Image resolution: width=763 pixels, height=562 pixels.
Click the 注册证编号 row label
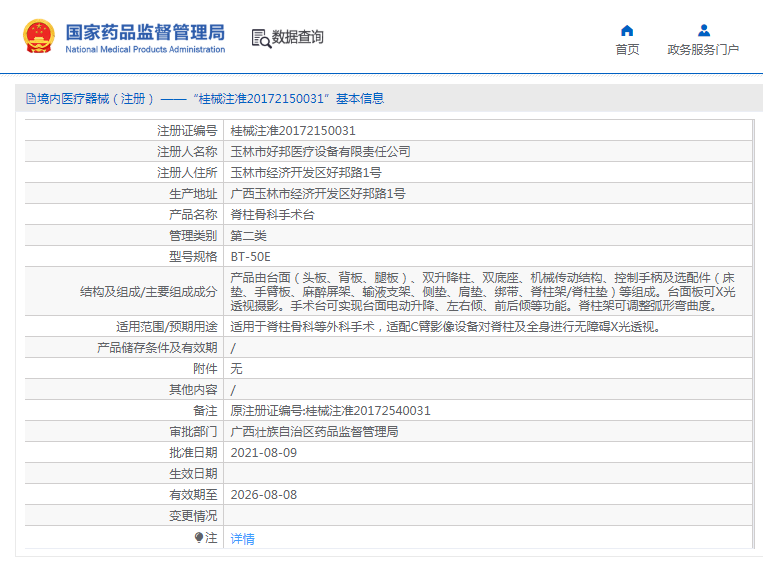pyautogui.click(x=187, y=130)
